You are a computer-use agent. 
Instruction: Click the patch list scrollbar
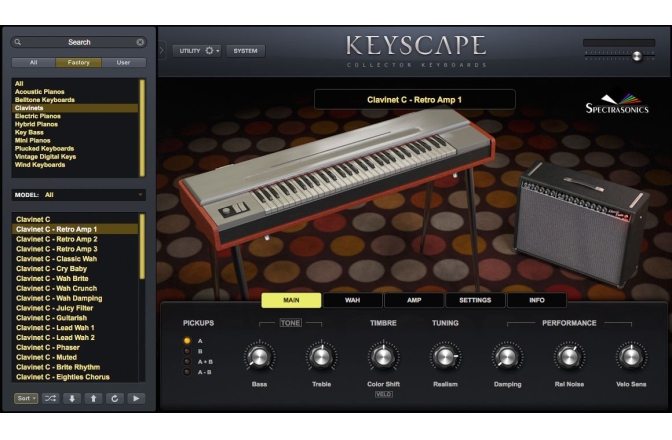(142, 248)
